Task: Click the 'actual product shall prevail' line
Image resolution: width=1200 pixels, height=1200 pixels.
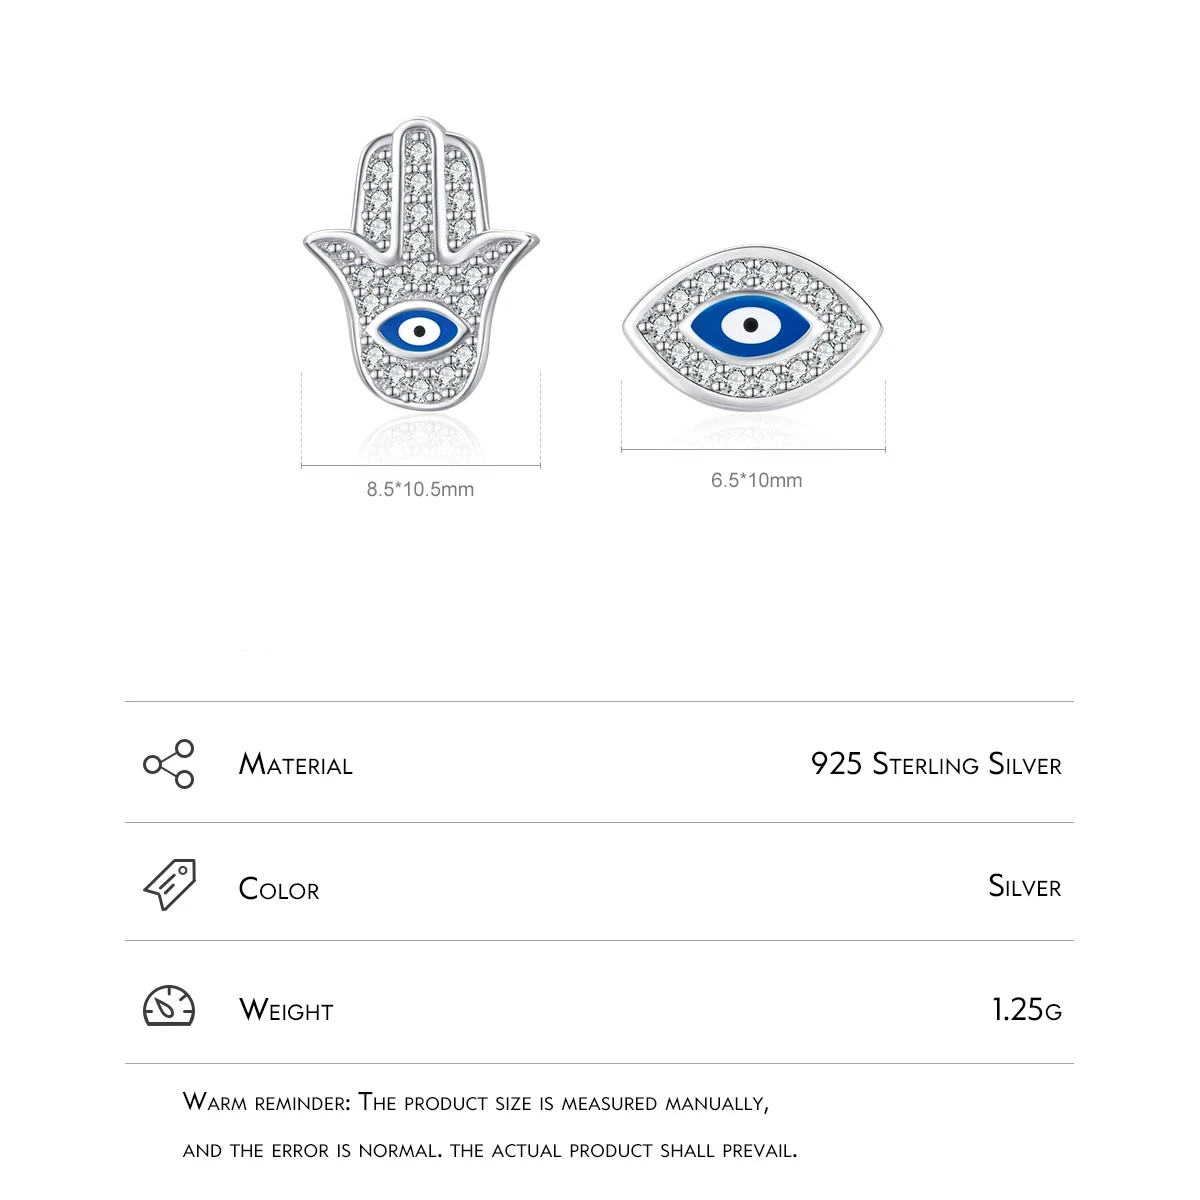Action: (490, 1150)
